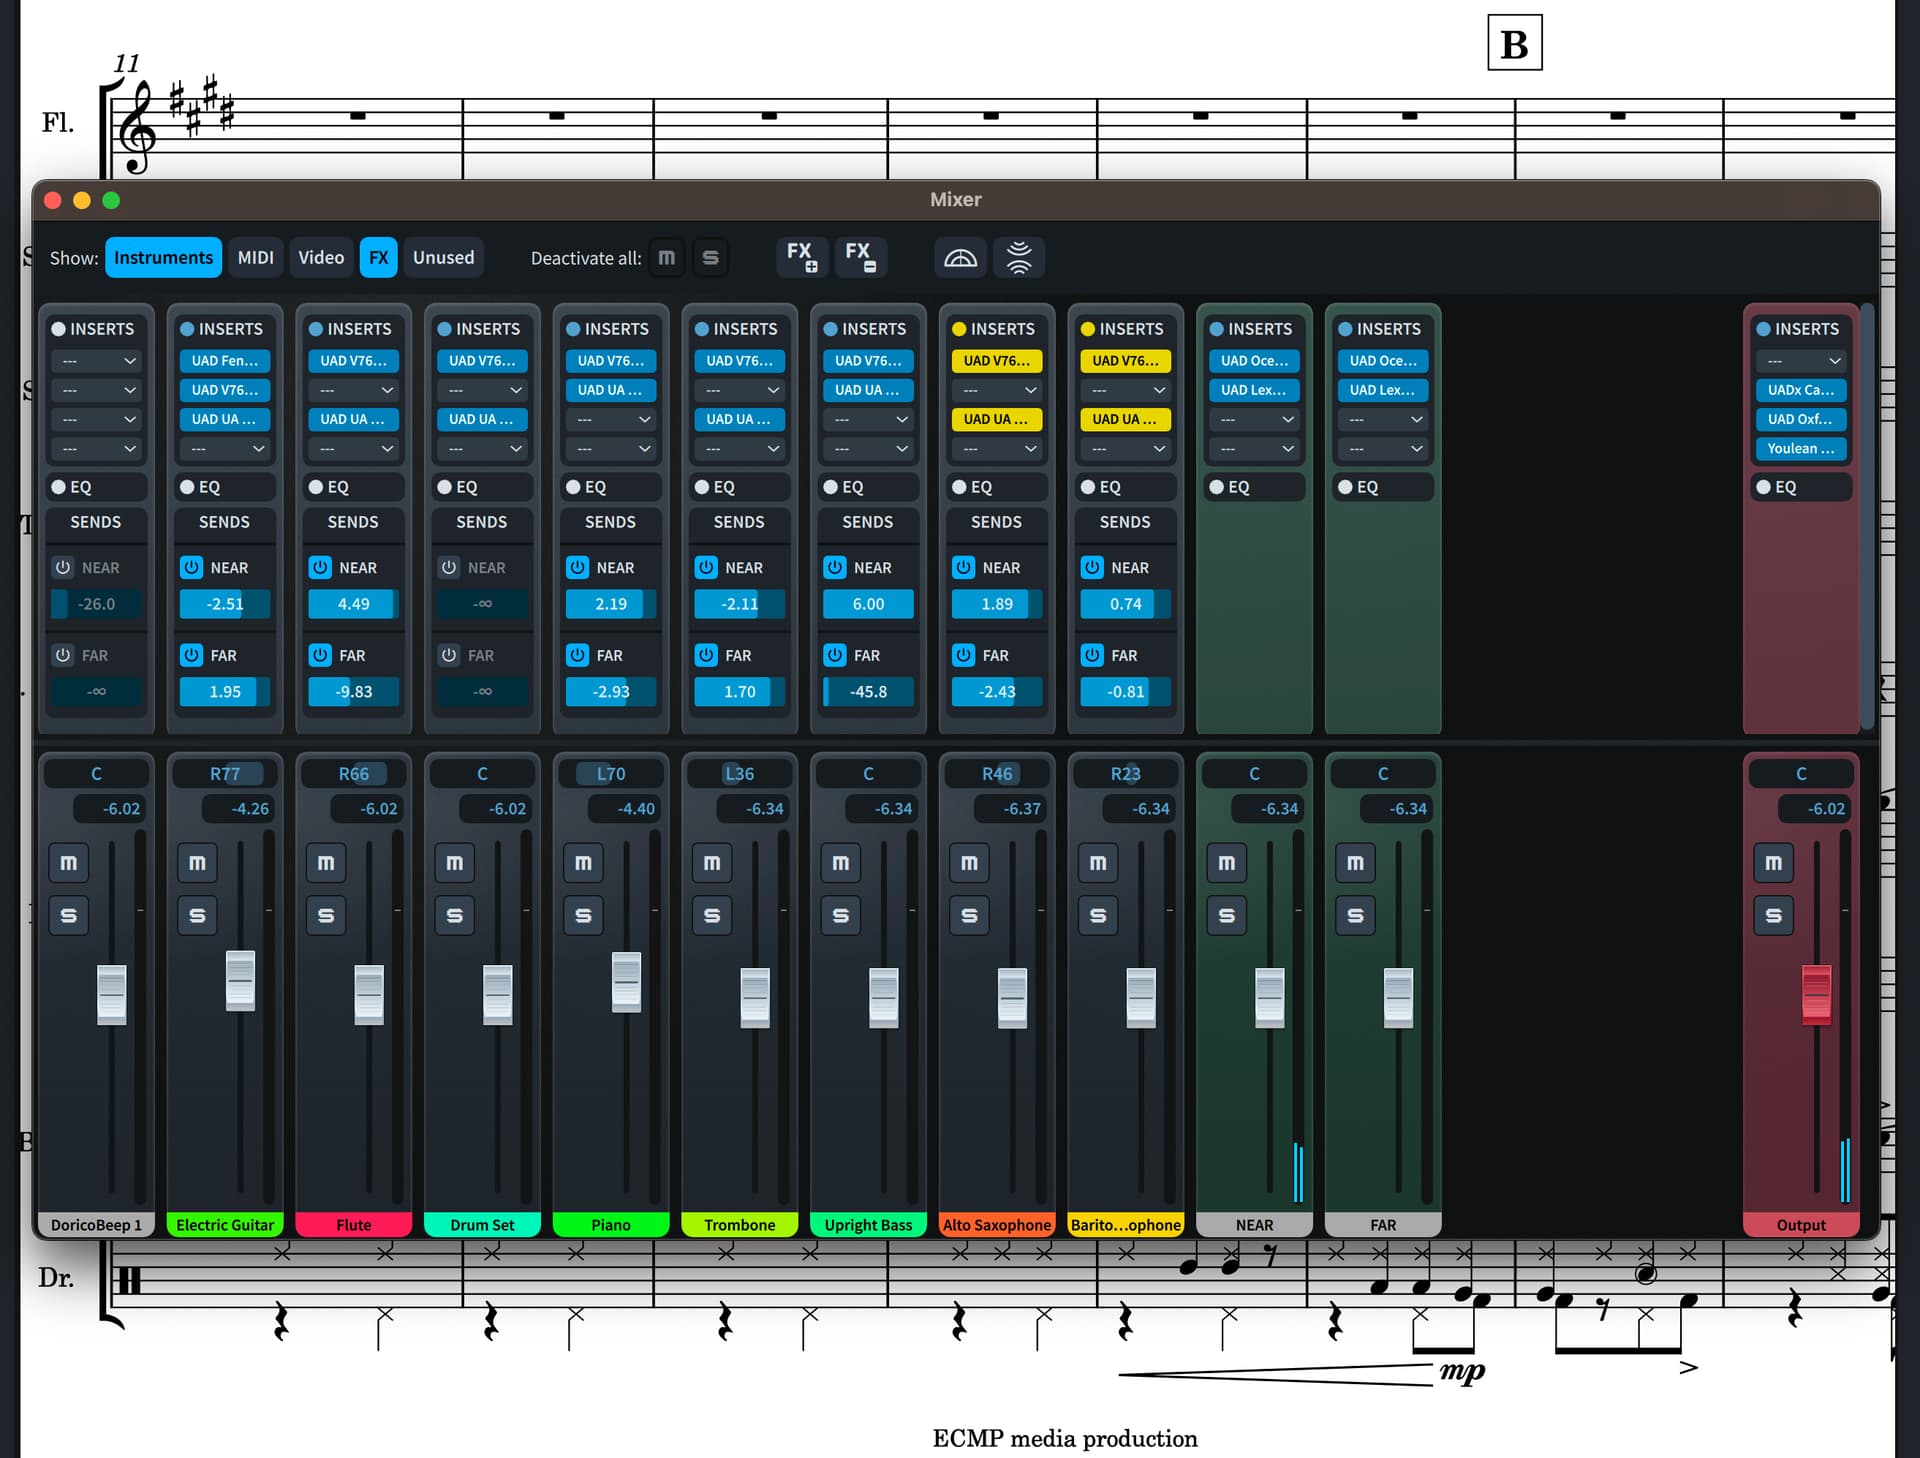This screenshot has height=1458, width=1920.
Task: Click the remove FX channel icon
Action: click(860, 257)
